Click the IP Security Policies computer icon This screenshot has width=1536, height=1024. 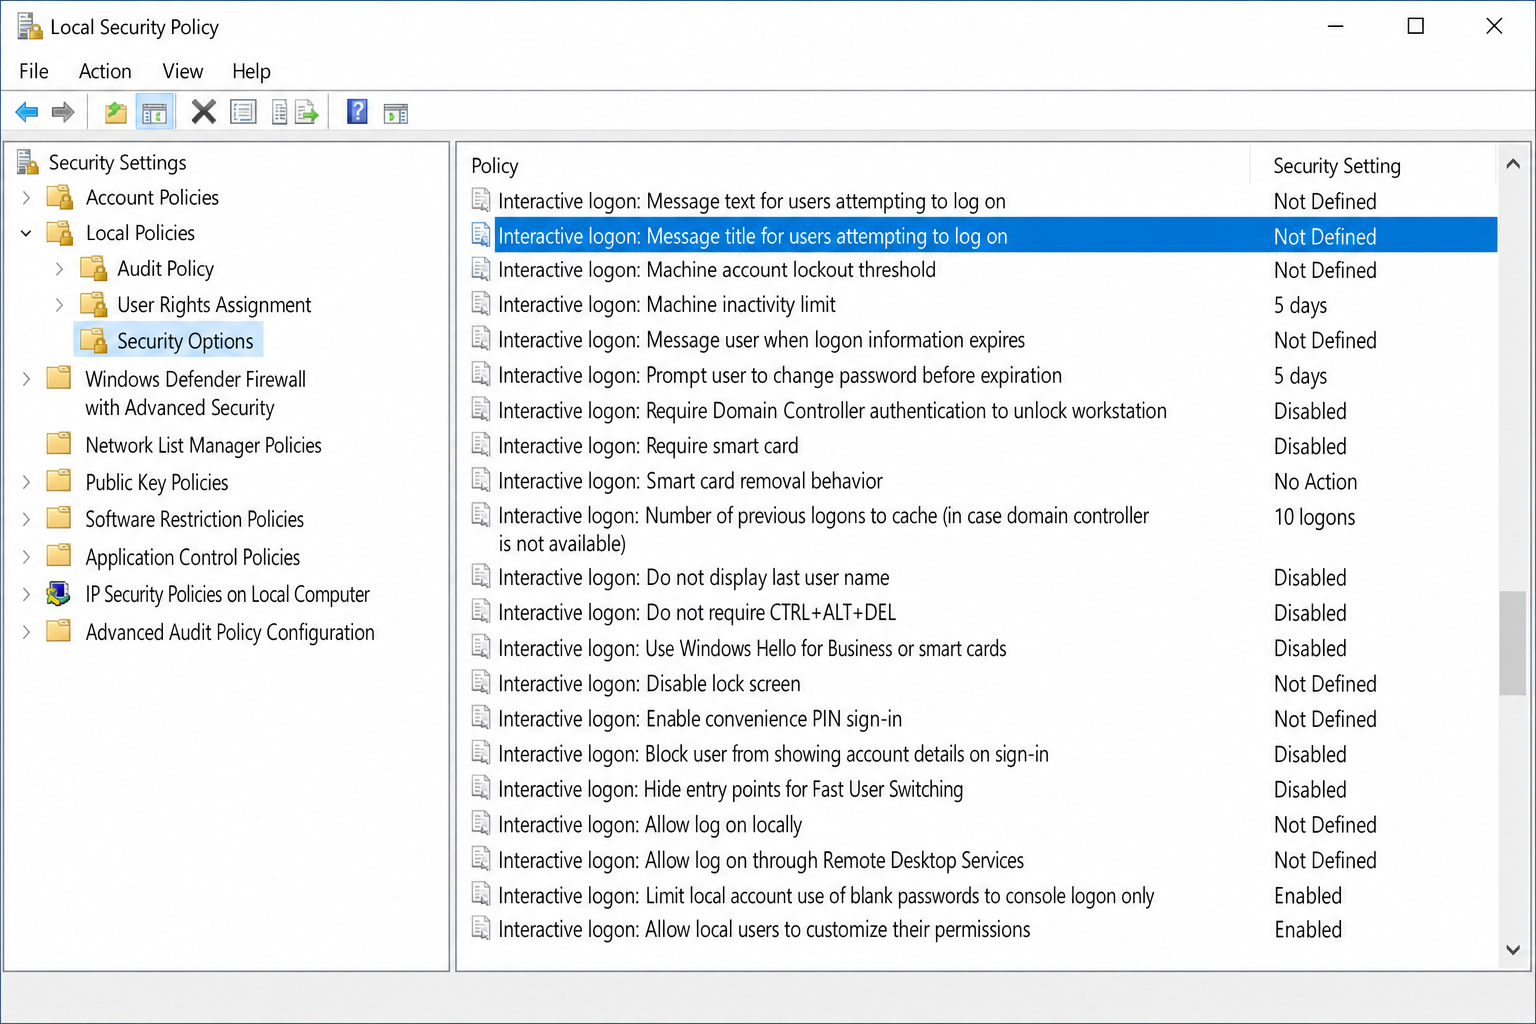click(x=59, y=594)
